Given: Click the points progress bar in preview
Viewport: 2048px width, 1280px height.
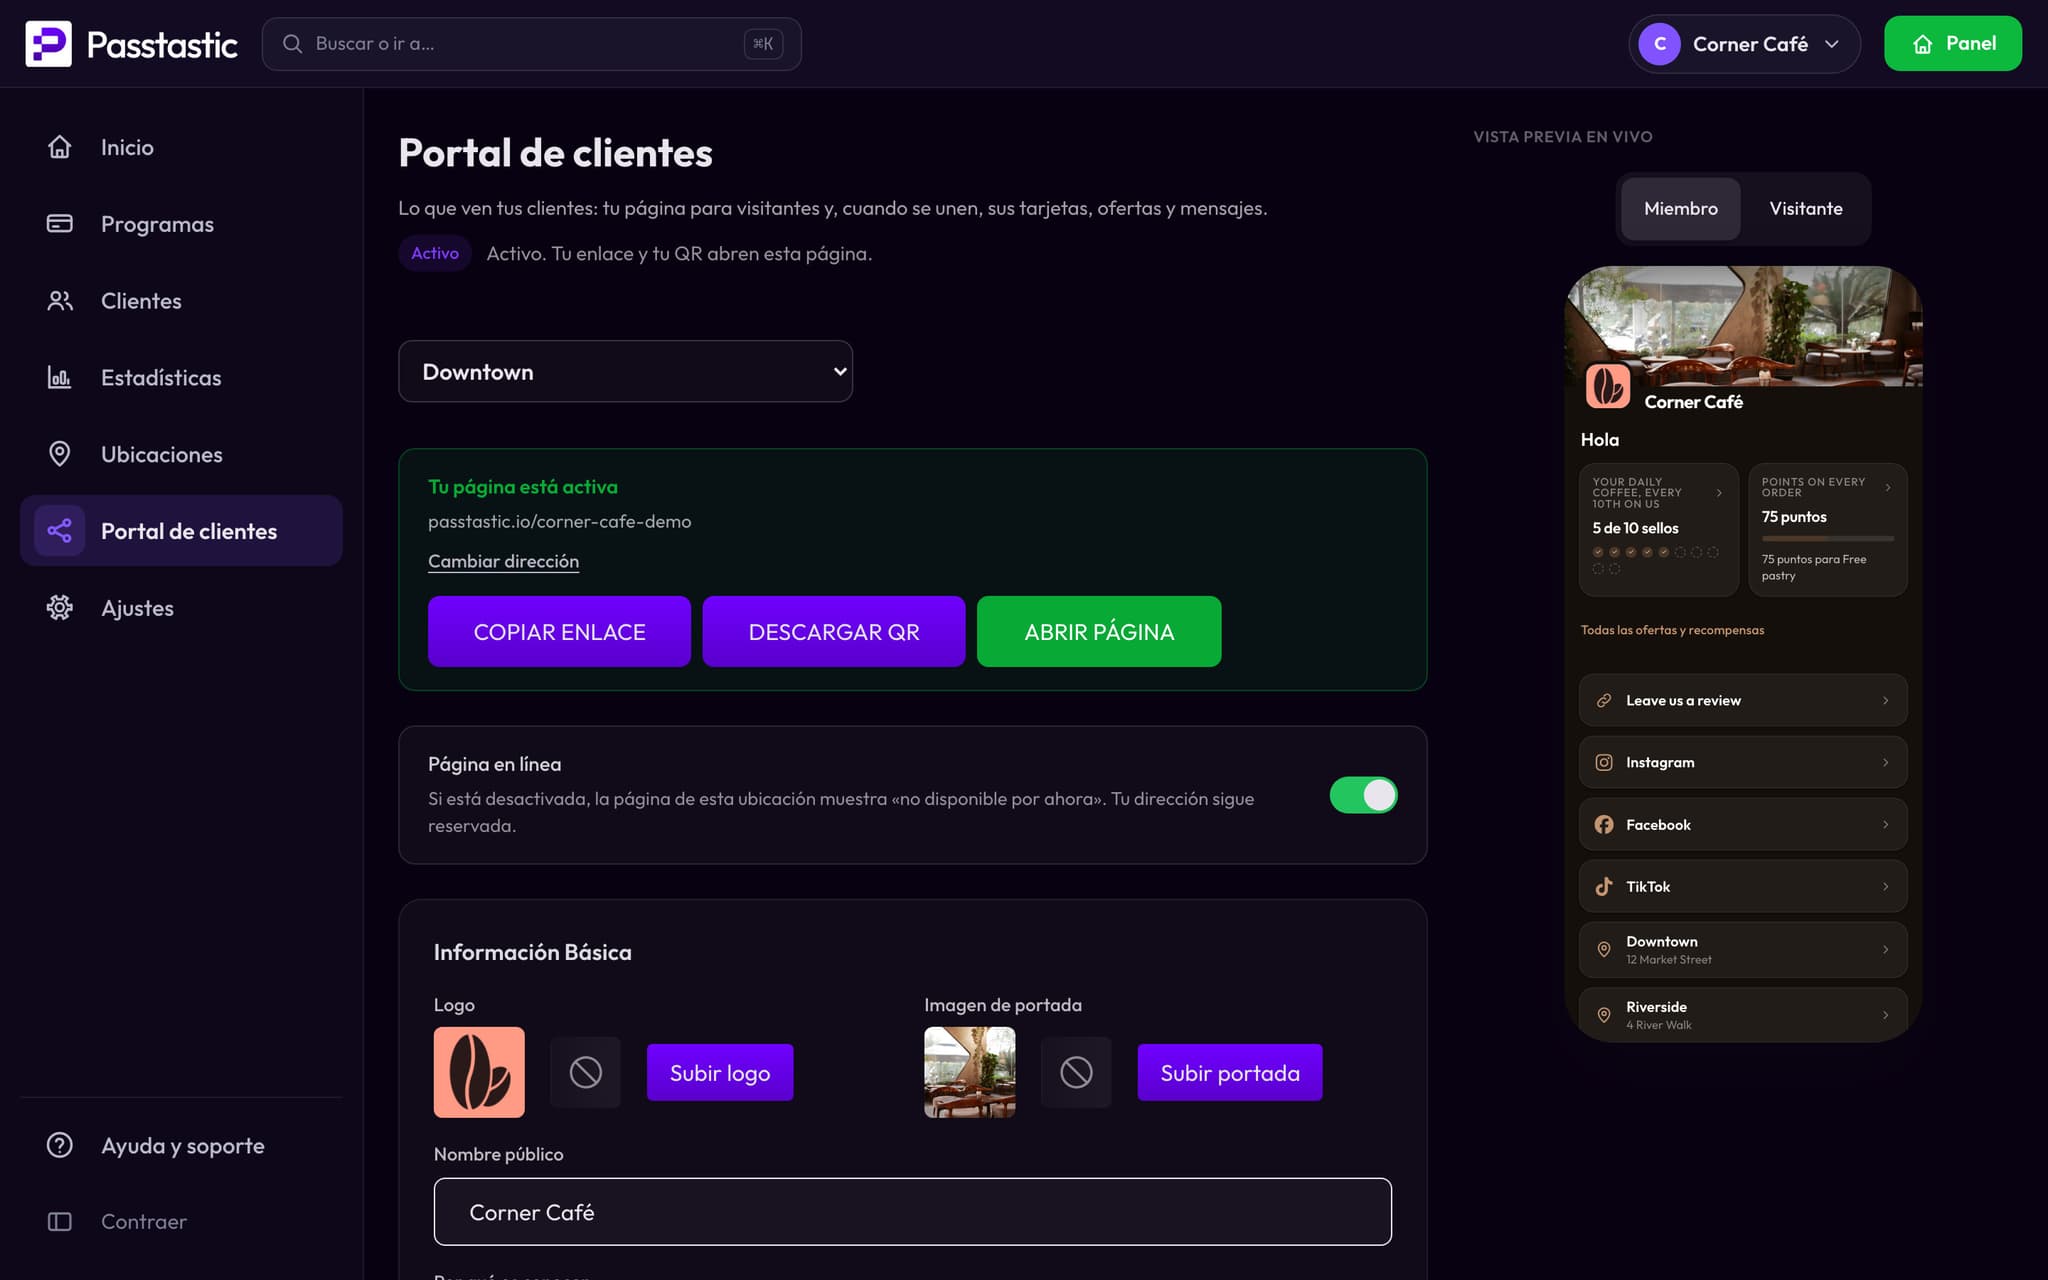Looking at the screenshot, I should tap(1827, 539).
